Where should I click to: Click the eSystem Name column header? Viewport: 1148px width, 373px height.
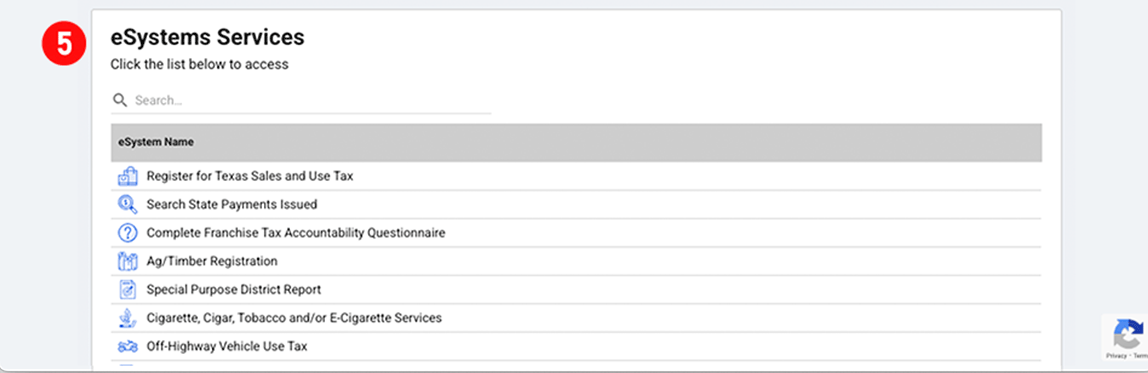point(156,142)
